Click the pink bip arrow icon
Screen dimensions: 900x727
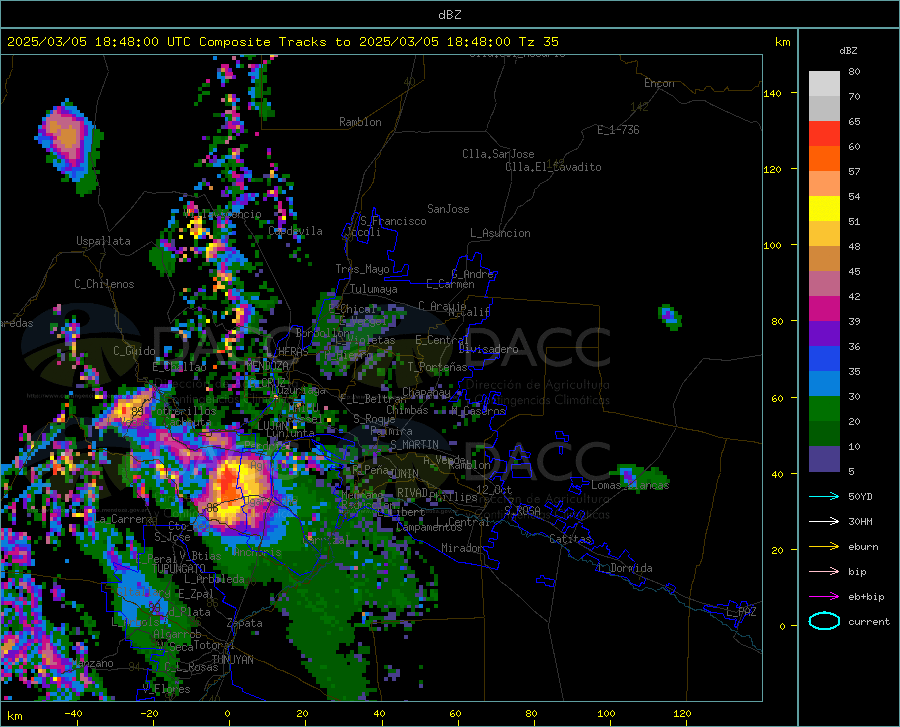(824, 572)
